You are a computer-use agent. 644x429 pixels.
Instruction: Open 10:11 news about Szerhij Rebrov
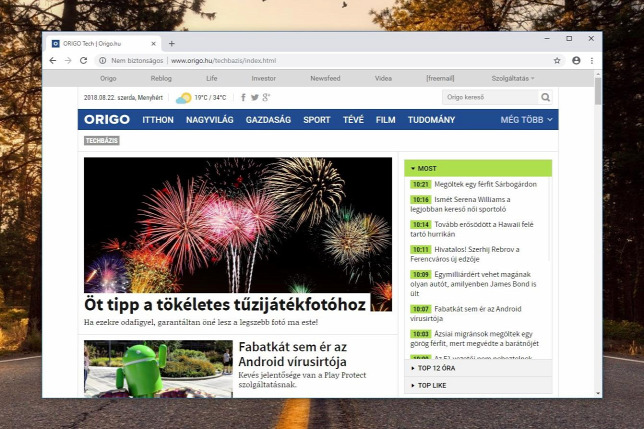click(465, 254)
